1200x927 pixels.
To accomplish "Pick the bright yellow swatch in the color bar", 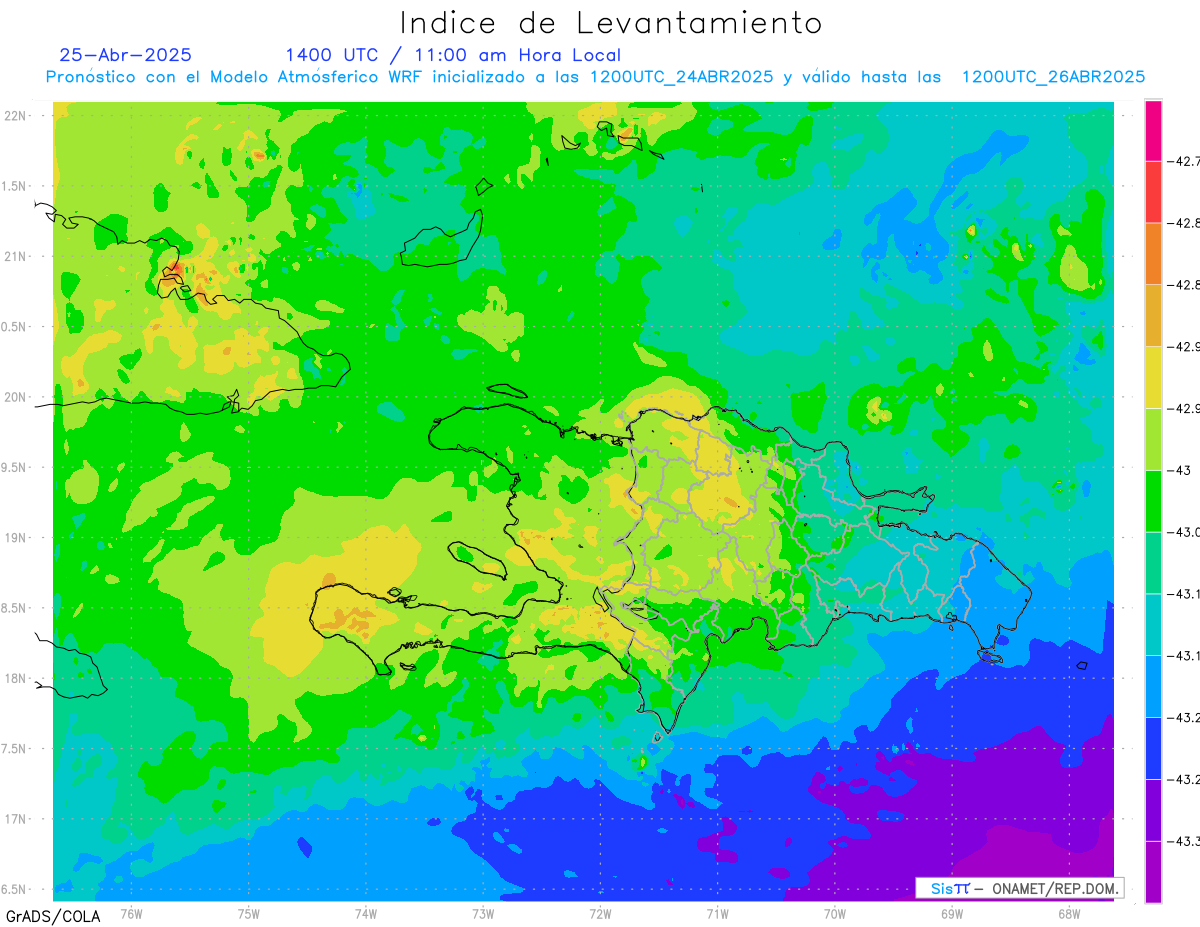I will point(1153,377).
